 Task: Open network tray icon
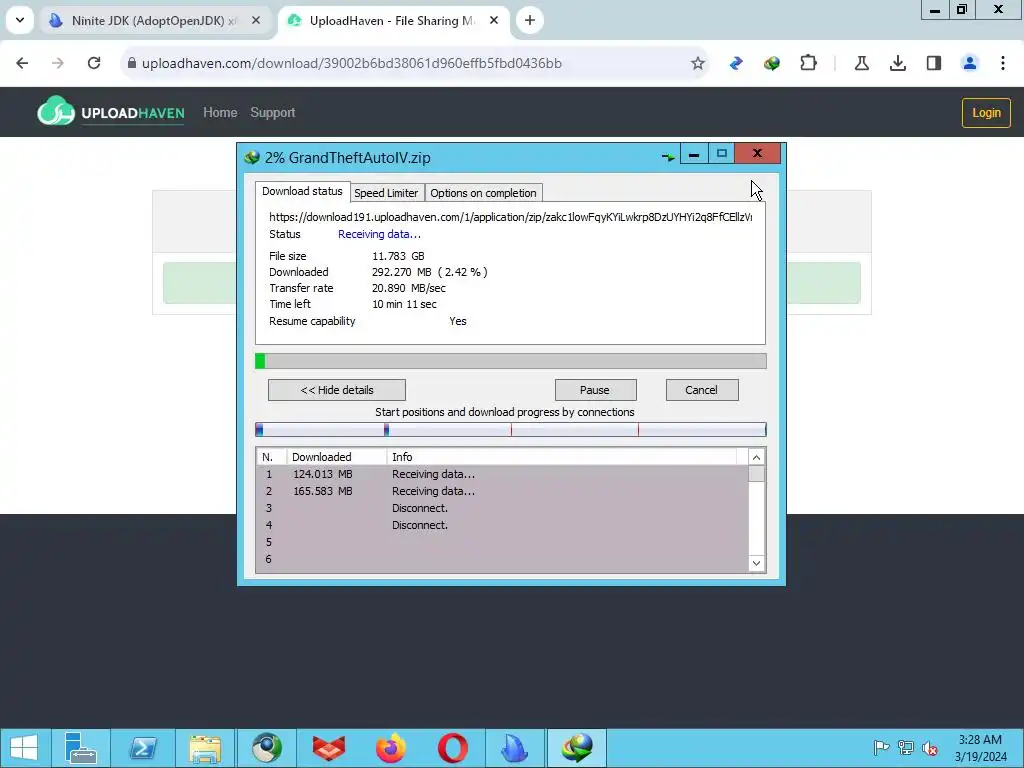coord(906,748)
